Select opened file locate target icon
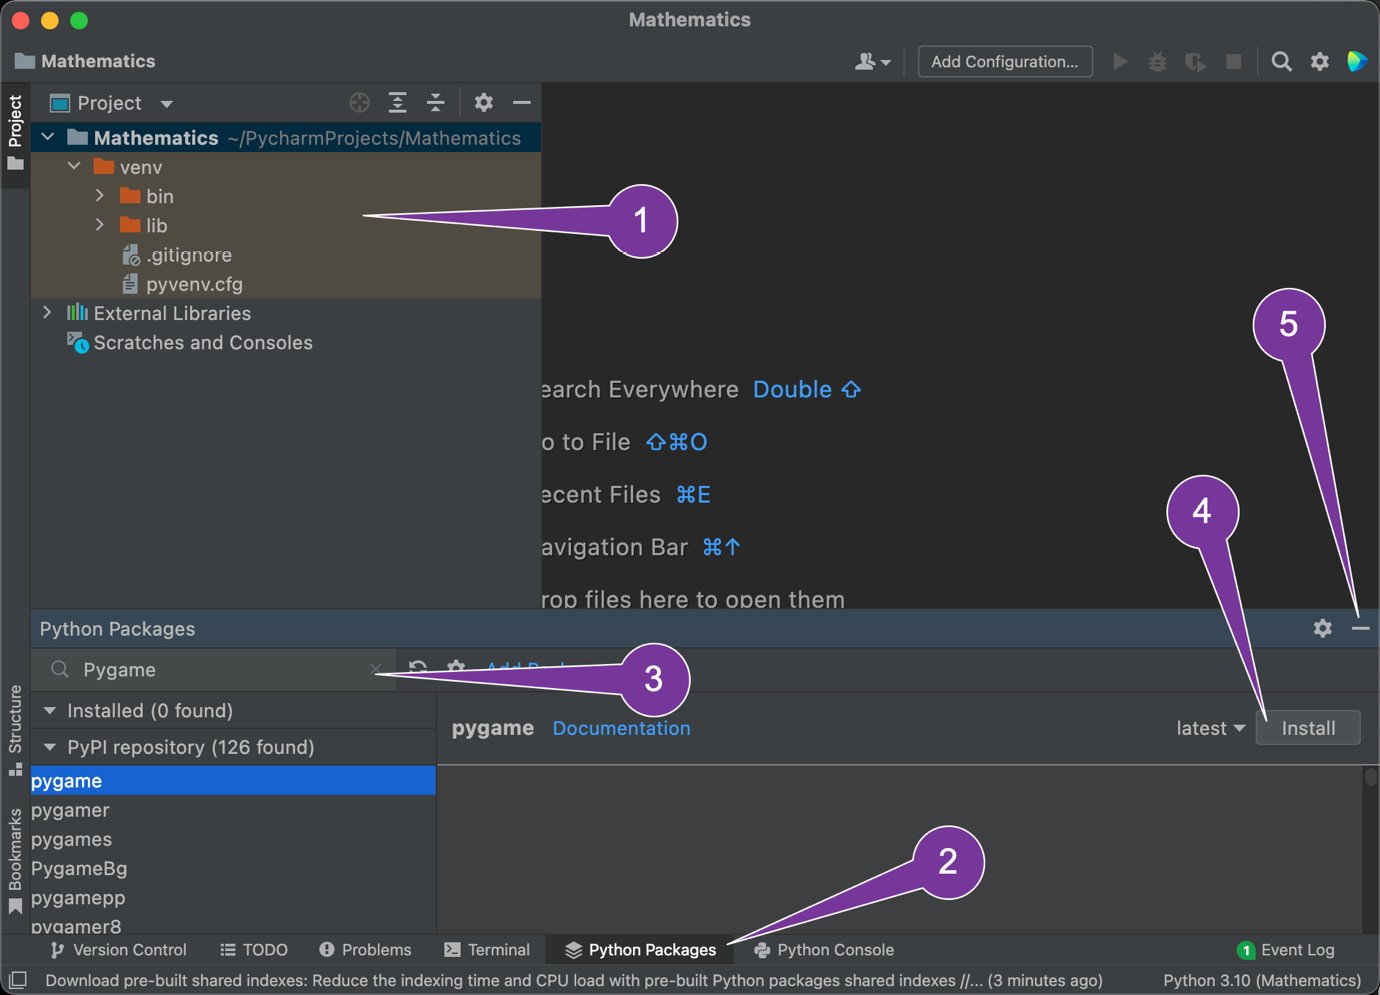 tap(360, 102)
